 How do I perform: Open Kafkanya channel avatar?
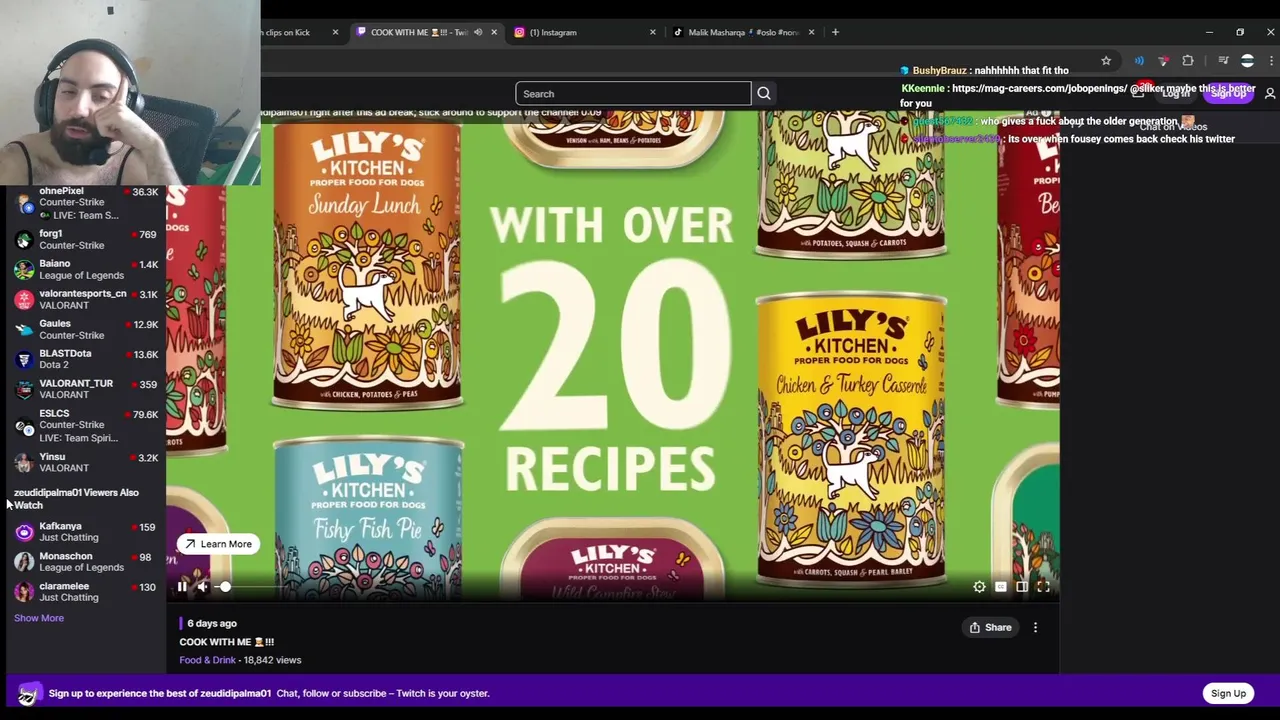[x=24, y=532]
